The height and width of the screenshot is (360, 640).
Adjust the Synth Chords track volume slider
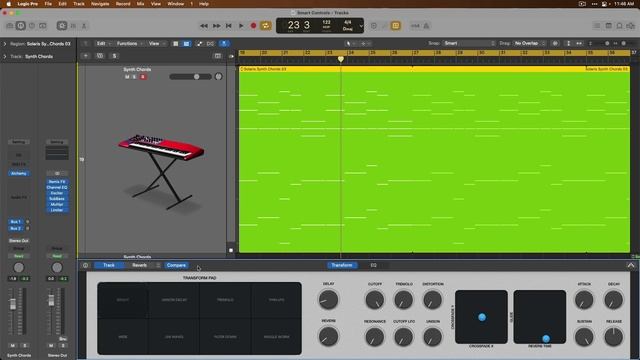click(190, 77)
